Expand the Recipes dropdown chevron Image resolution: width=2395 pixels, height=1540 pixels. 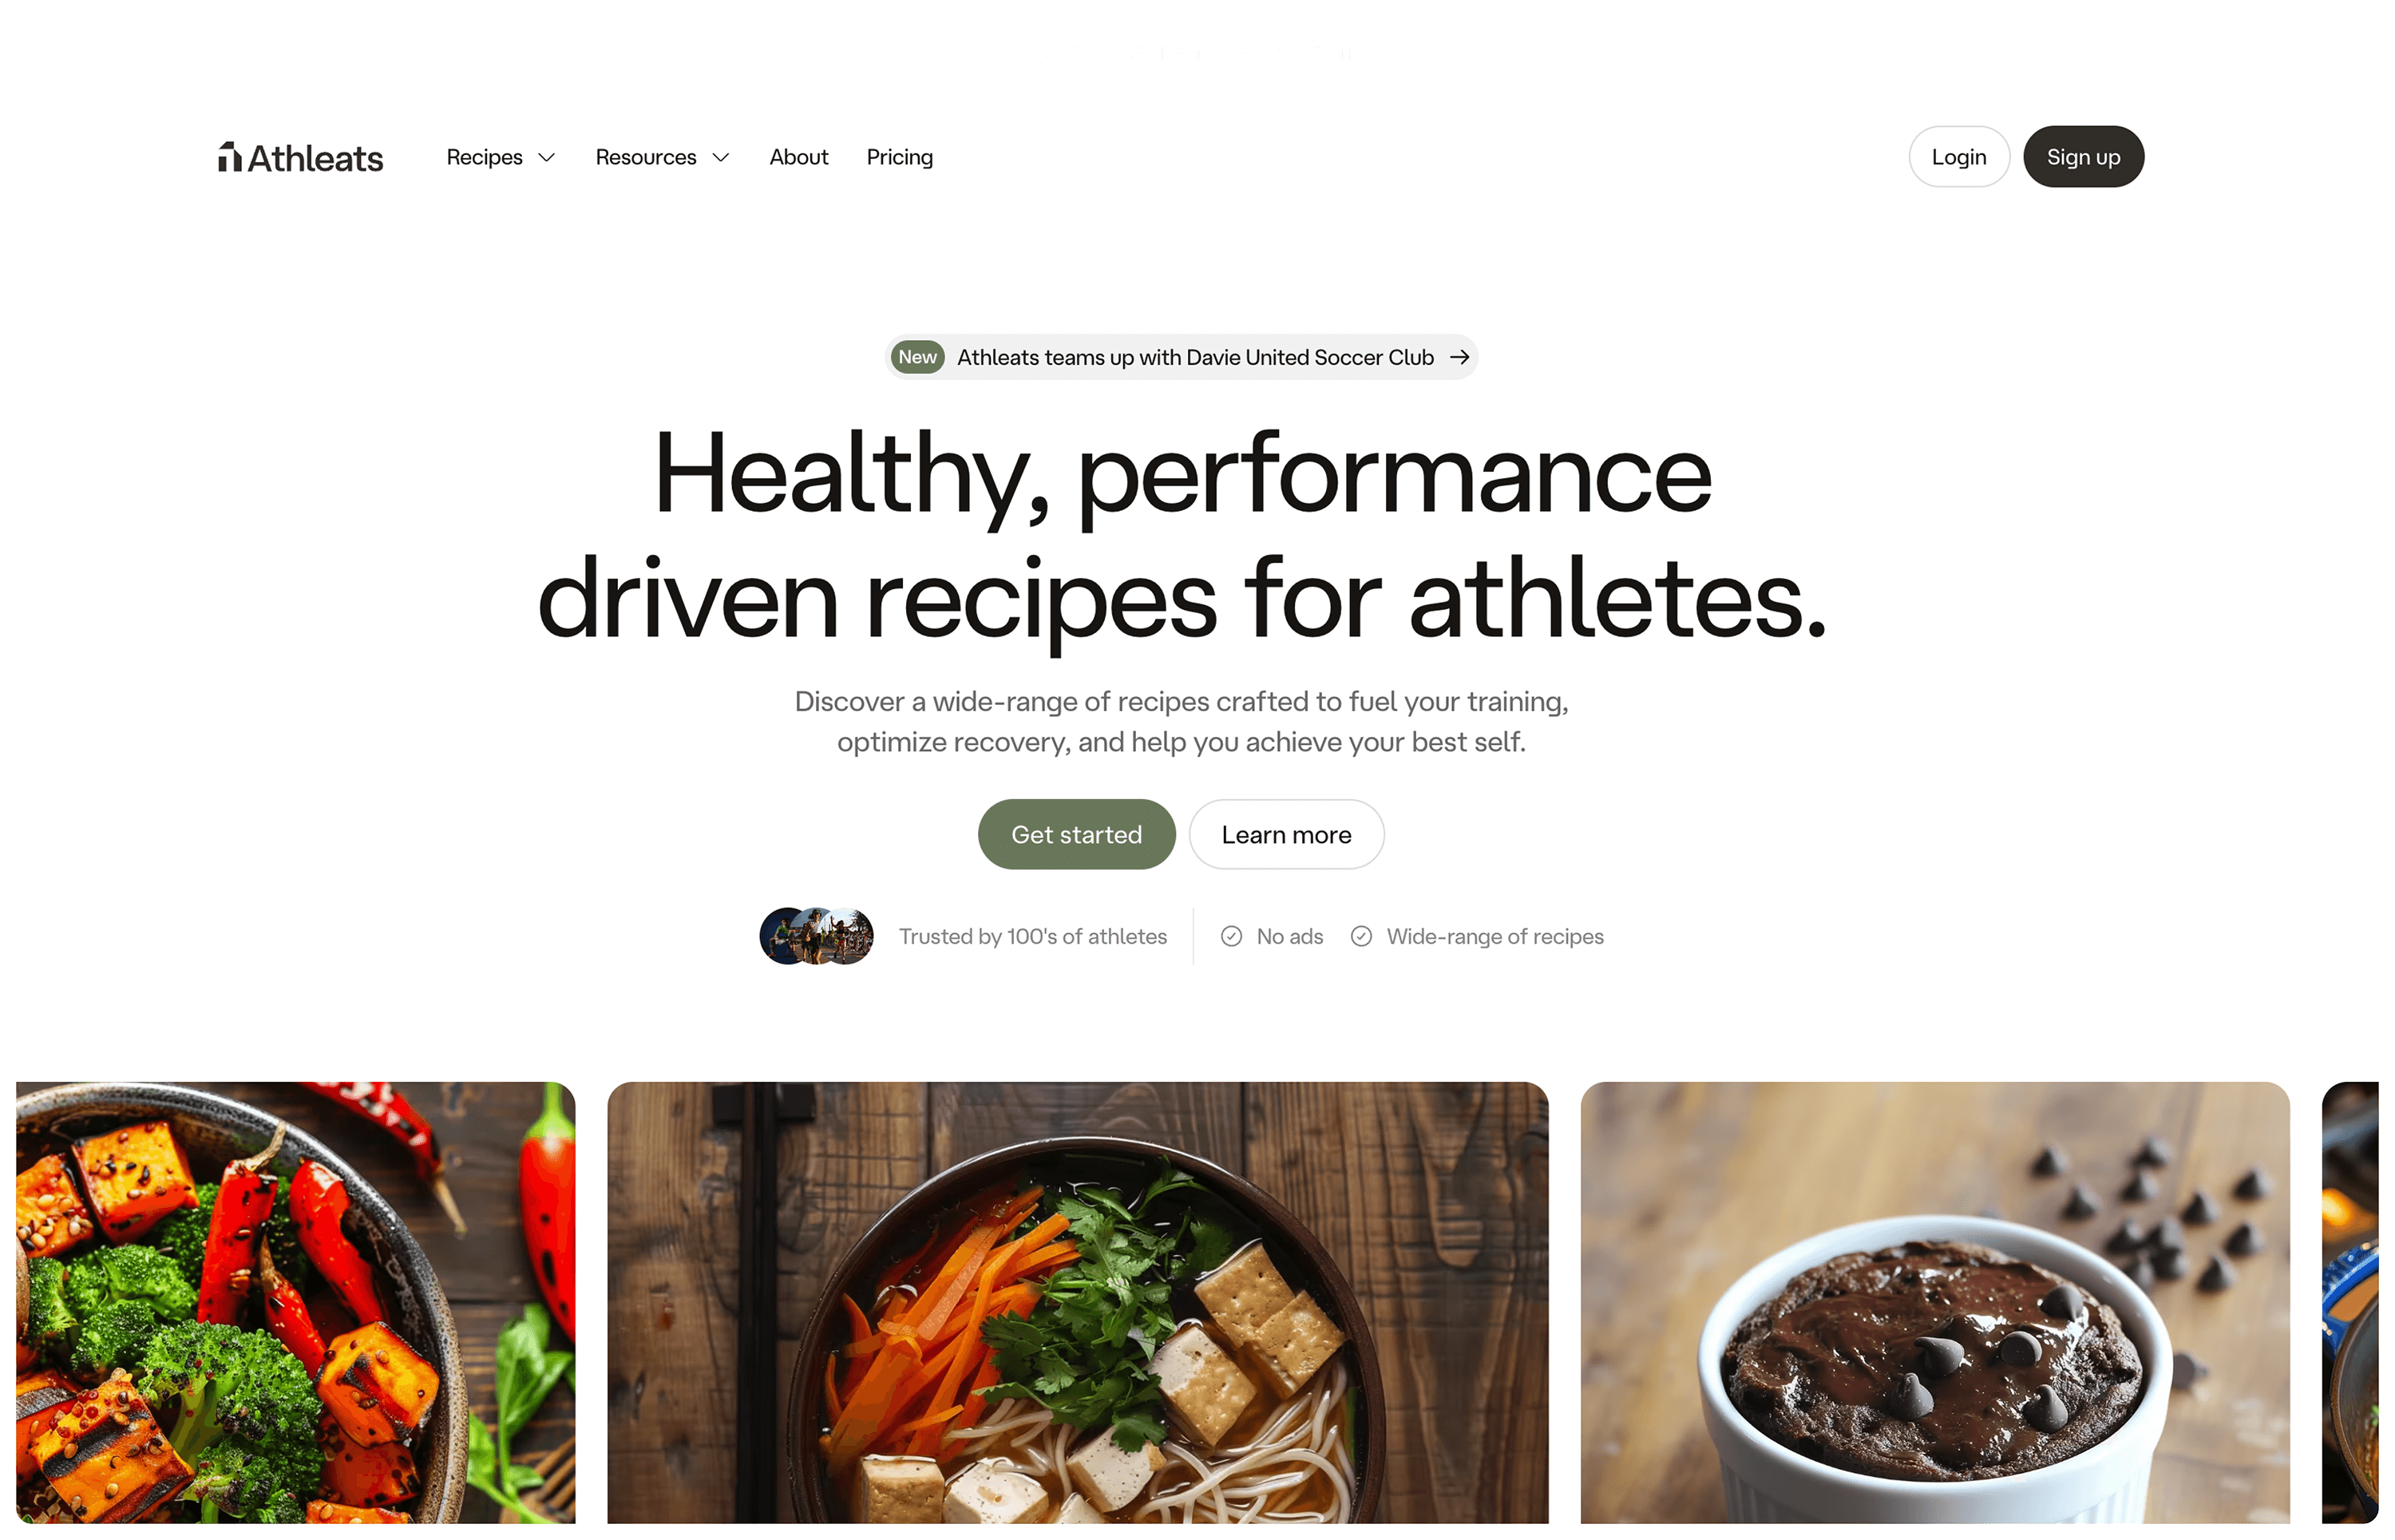click(546, 158)
